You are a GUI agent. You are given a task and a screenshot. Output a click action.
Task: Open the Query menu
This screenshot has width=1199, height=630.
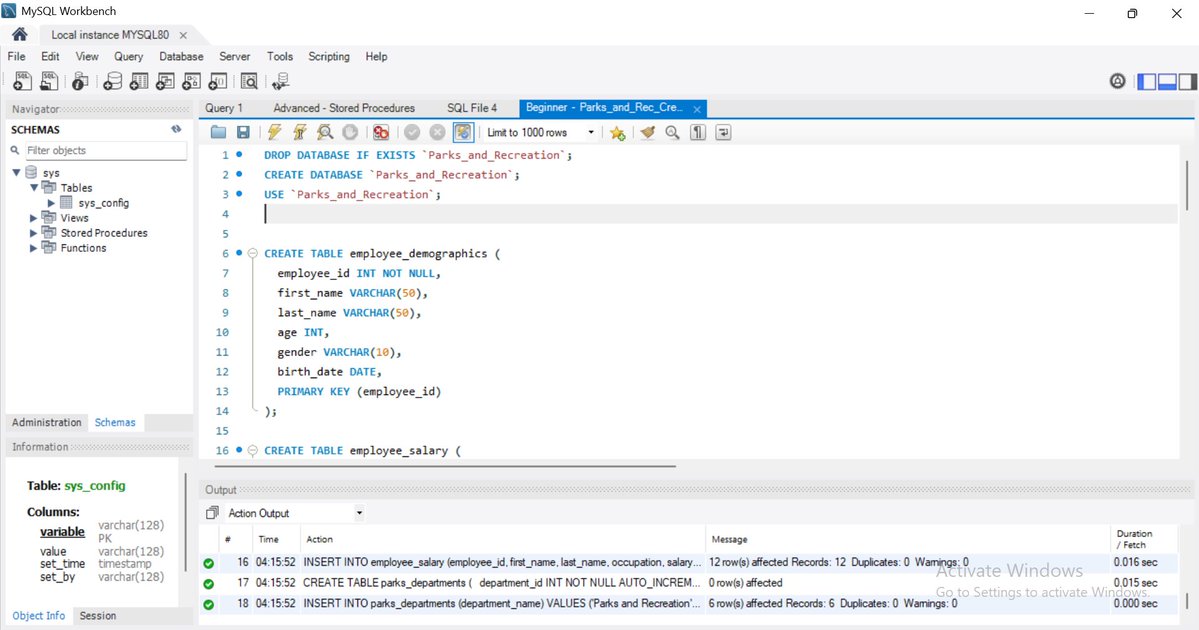128,57
